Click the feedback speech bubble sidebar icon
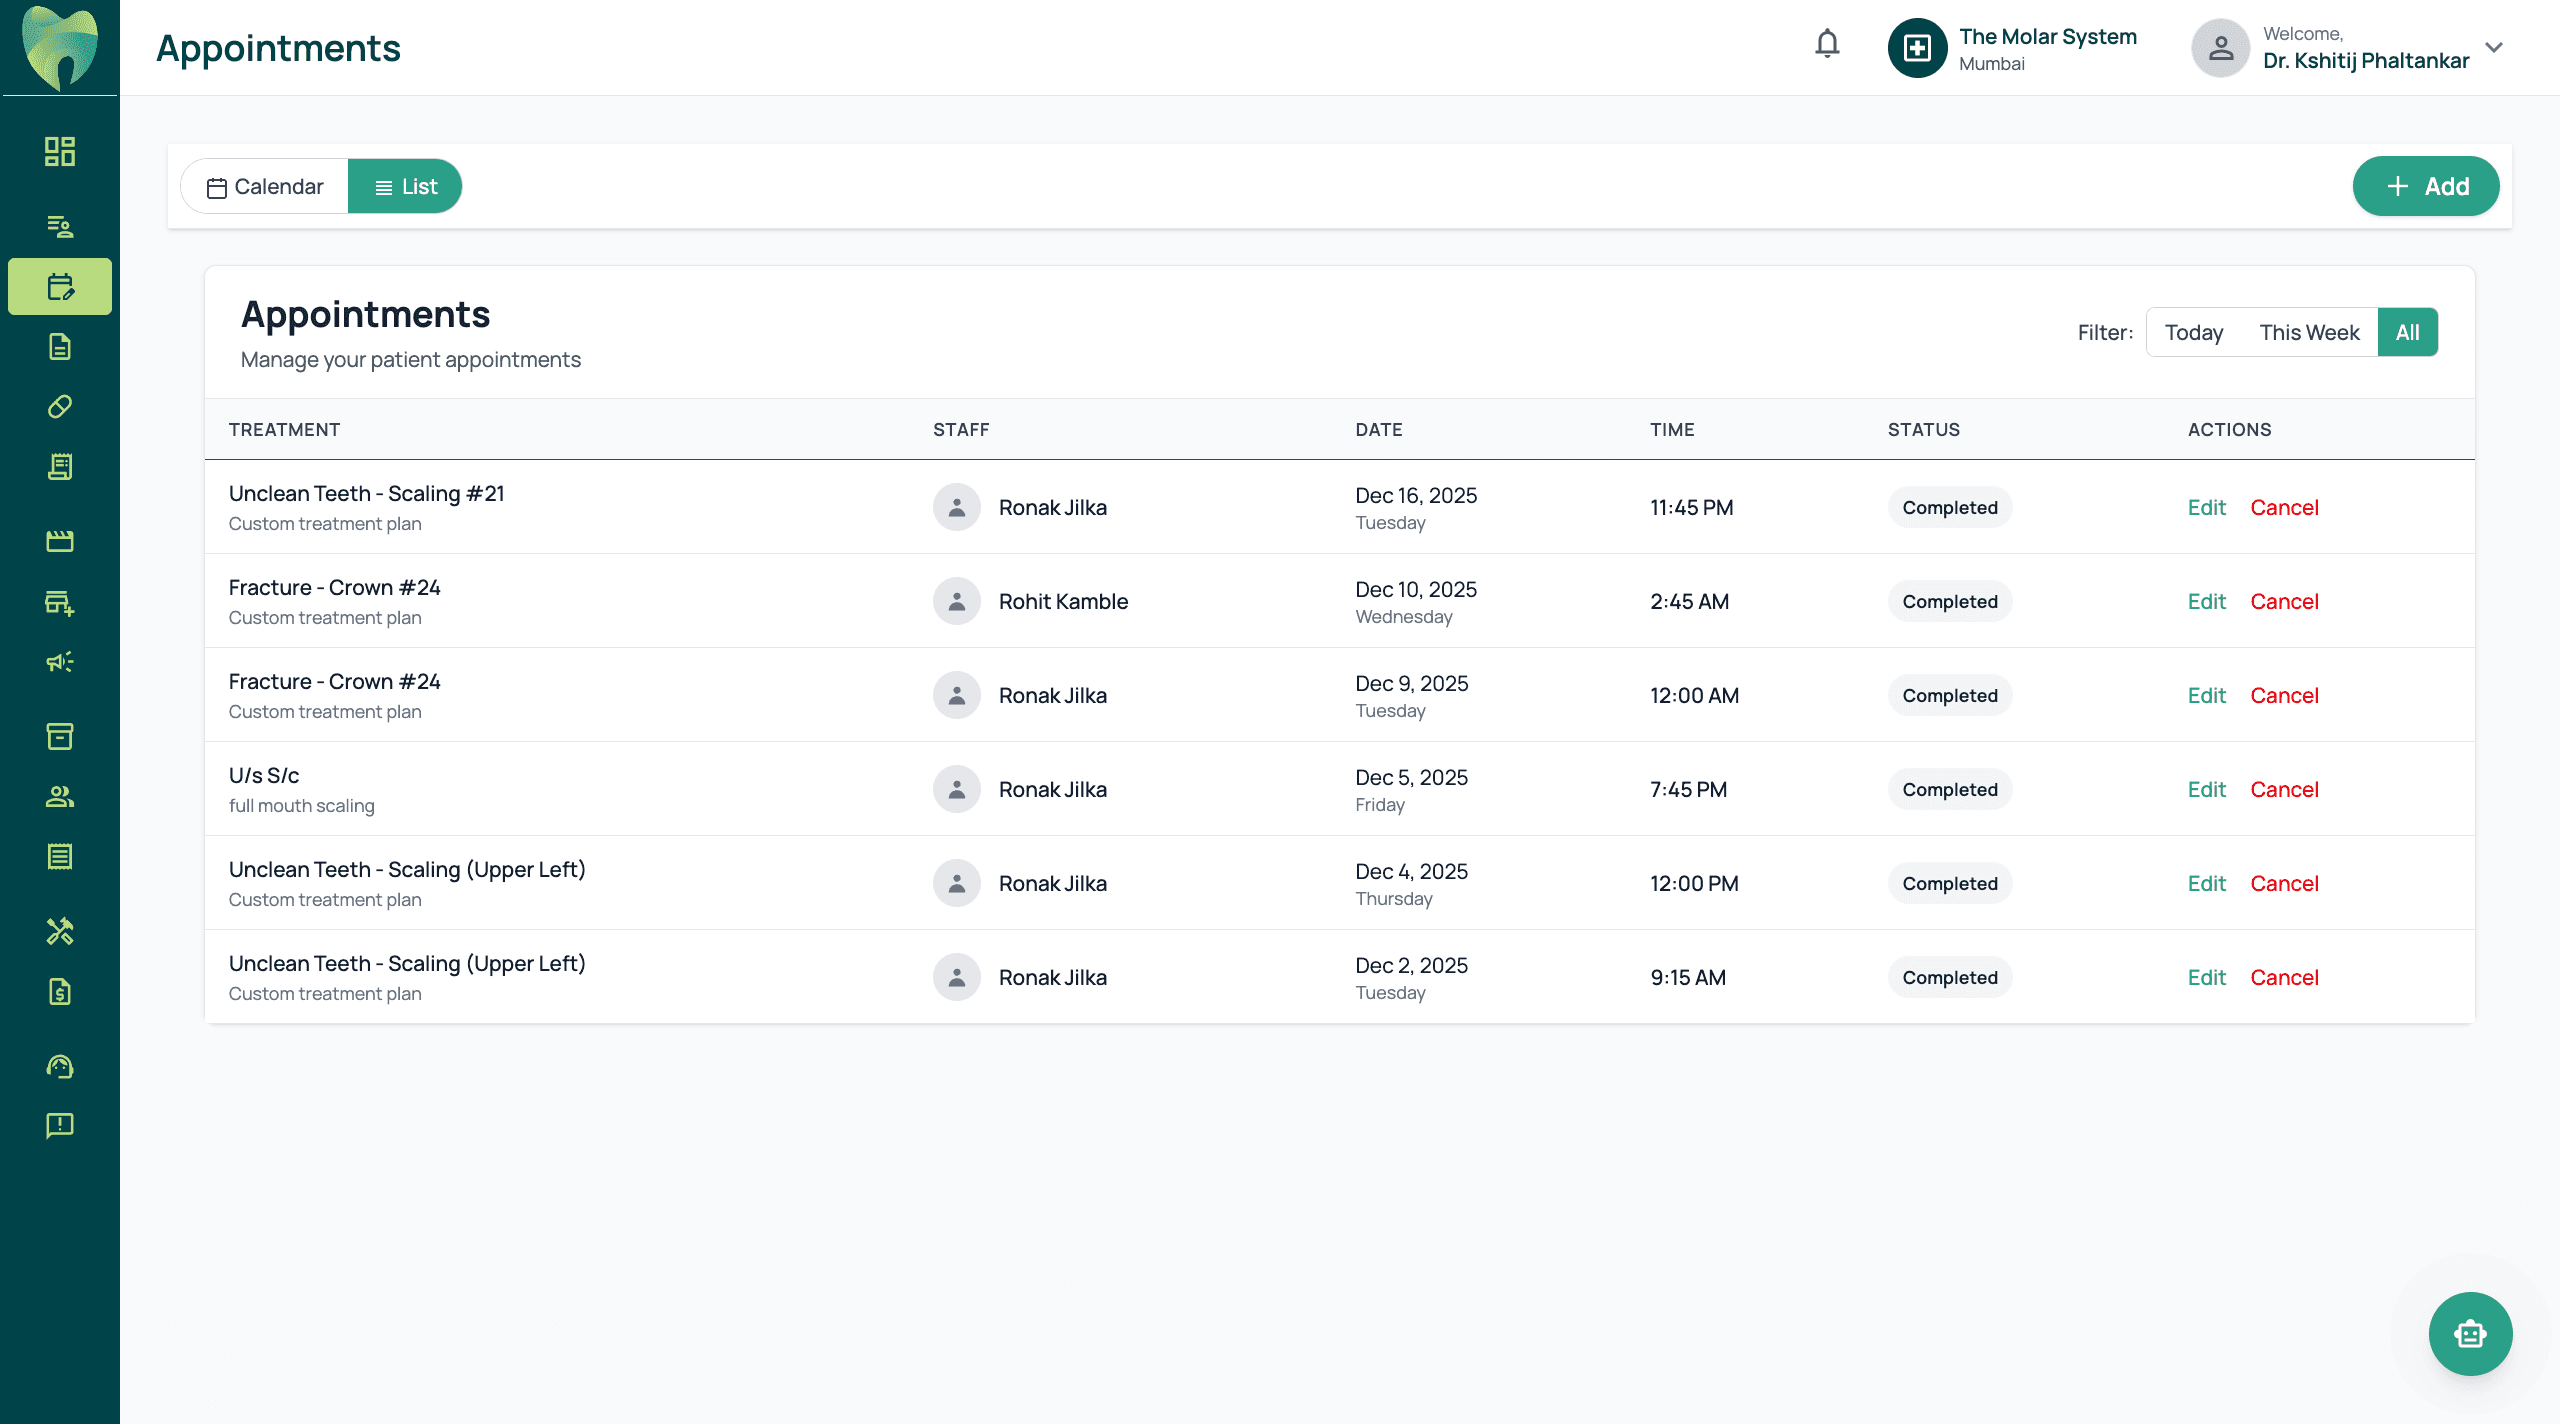The image size is (2560, 1424). tap(60, 1125)
